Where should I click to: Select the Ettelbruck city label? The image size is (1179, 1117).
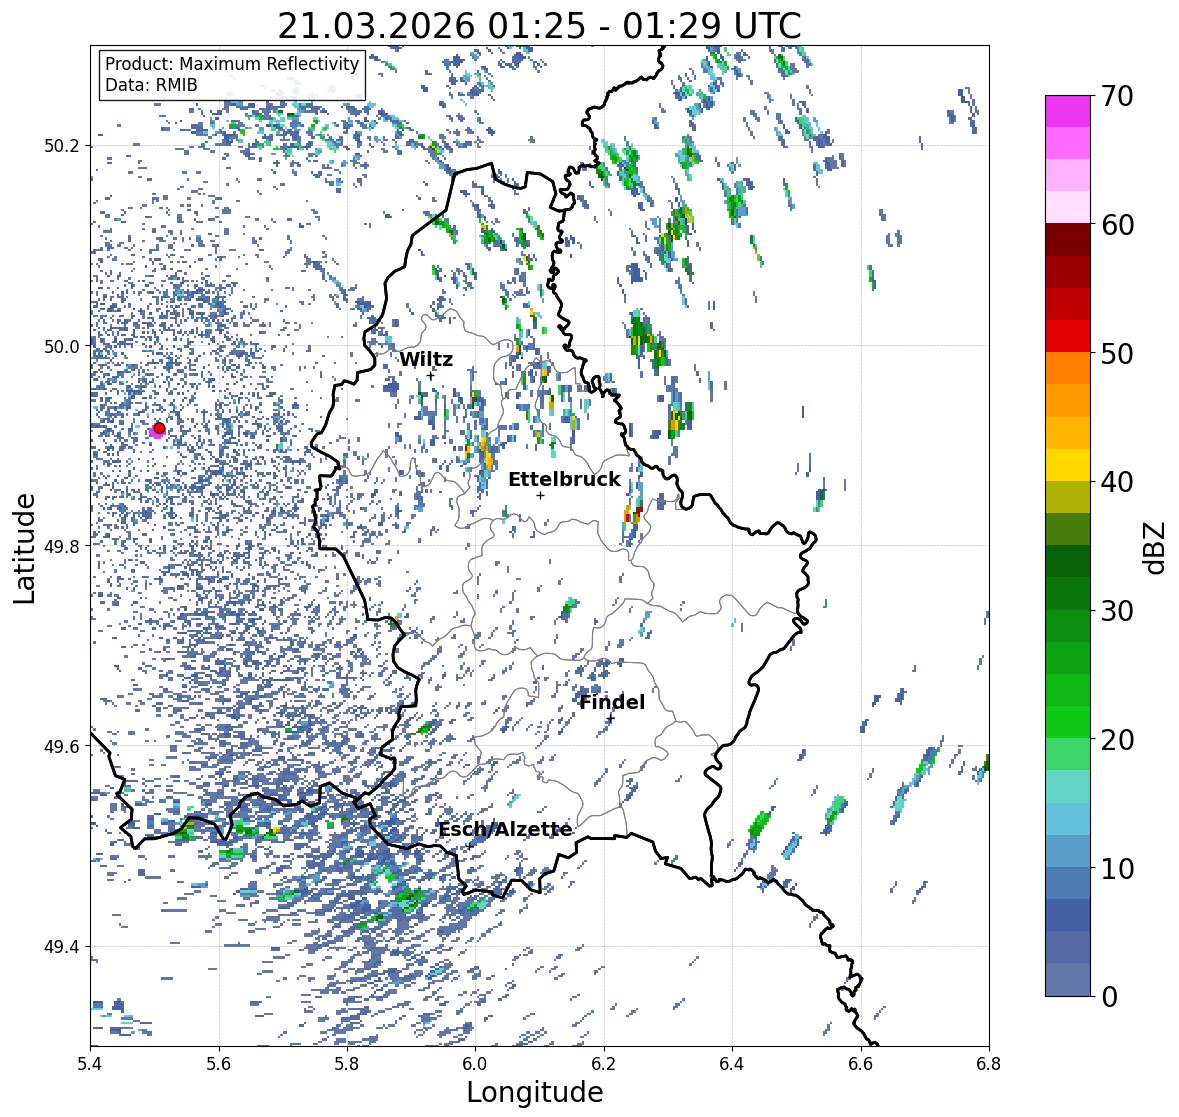(564, 479)
